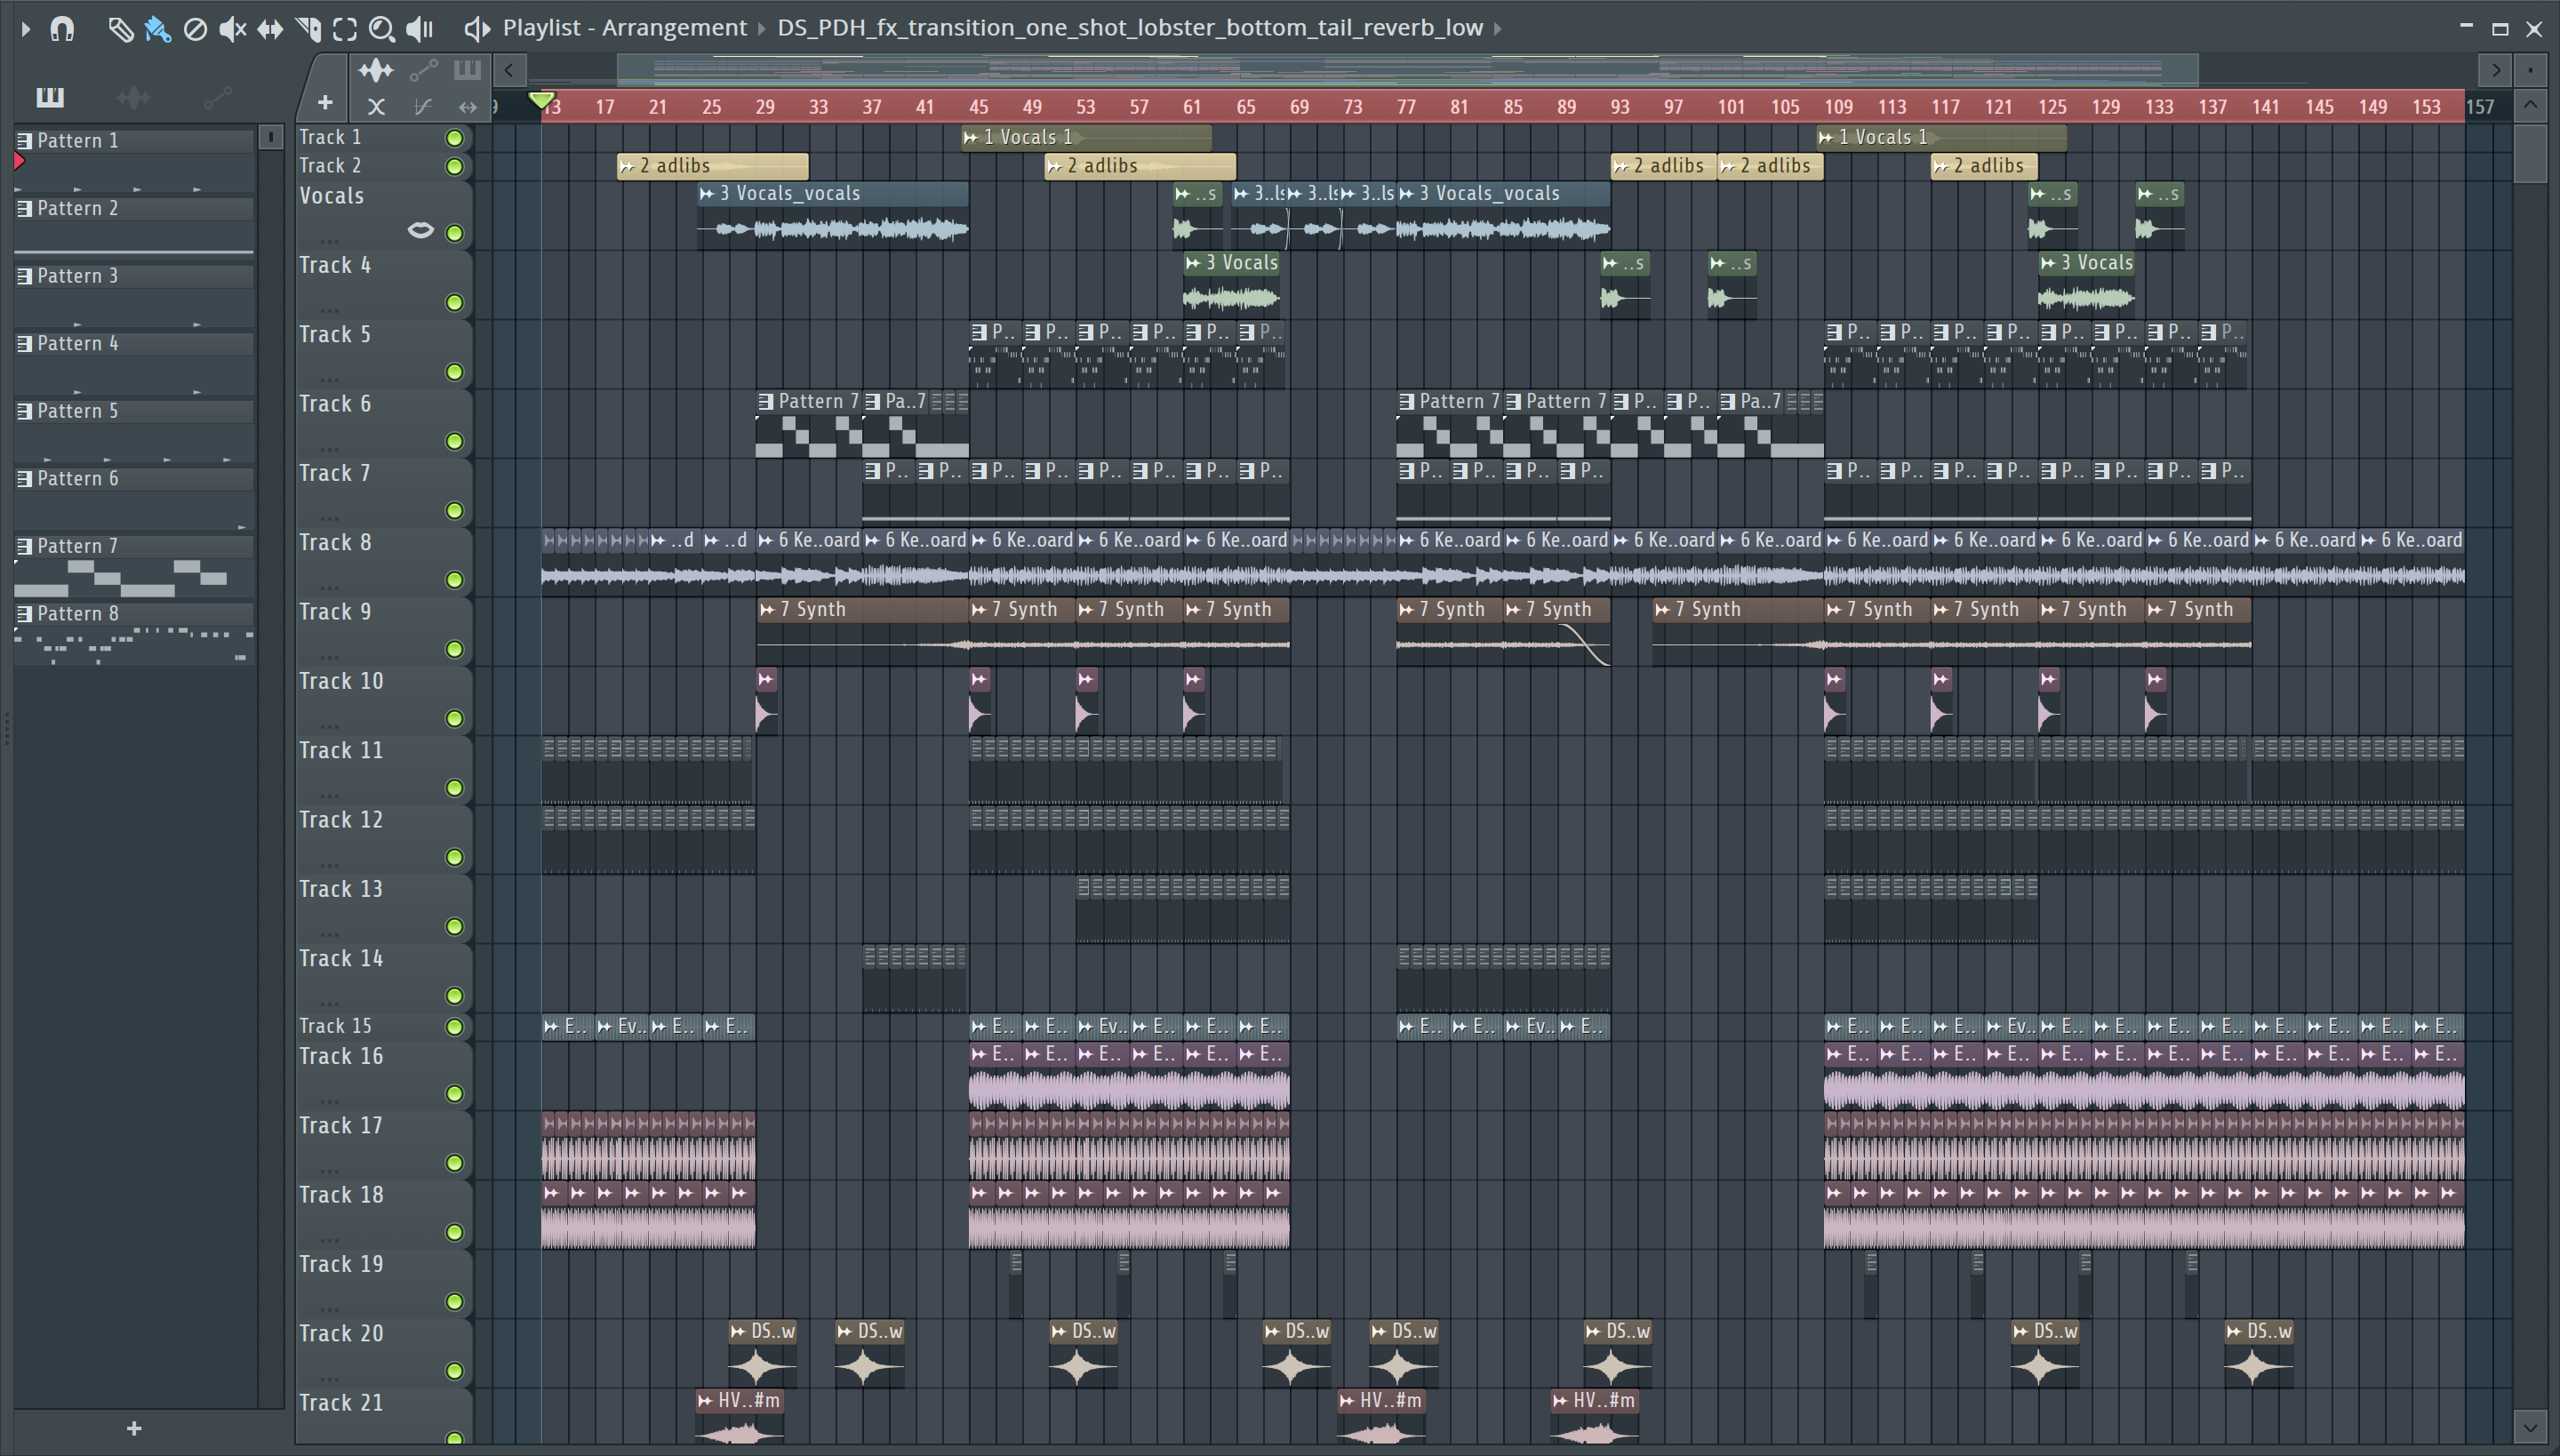Screen dimensions: 2560x1456
Task: Expand the arrow after the clip name
Action: pyautogui.click(x=1498, y=28)
